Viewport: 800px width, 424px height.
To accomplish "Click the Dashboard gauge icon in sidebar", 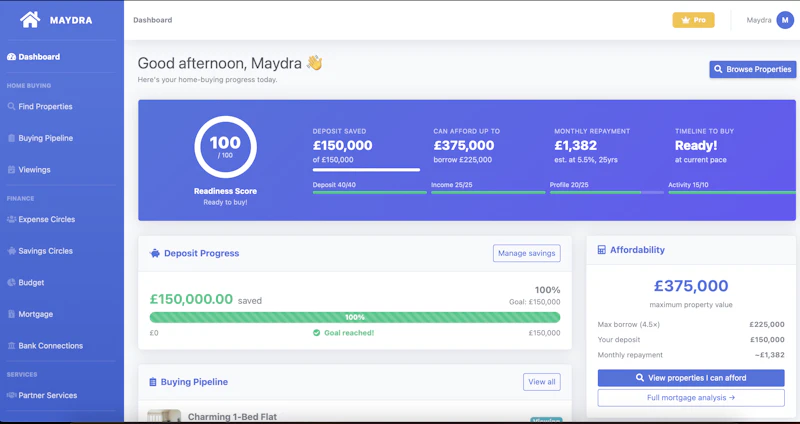I will coord(11,57).
